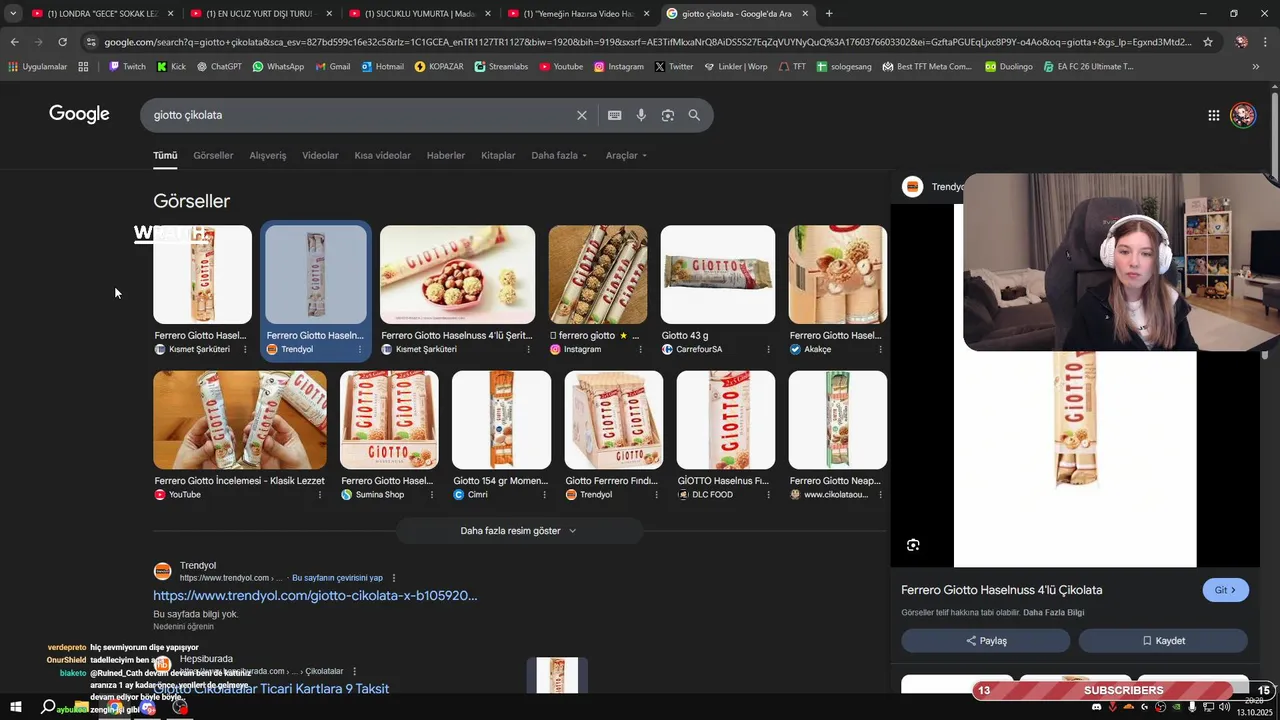Screen dimensions: 1280x720
Task: Select the Ferrero Giotto İncelemesi YouTube thumbnail
Action: (240, 420)
